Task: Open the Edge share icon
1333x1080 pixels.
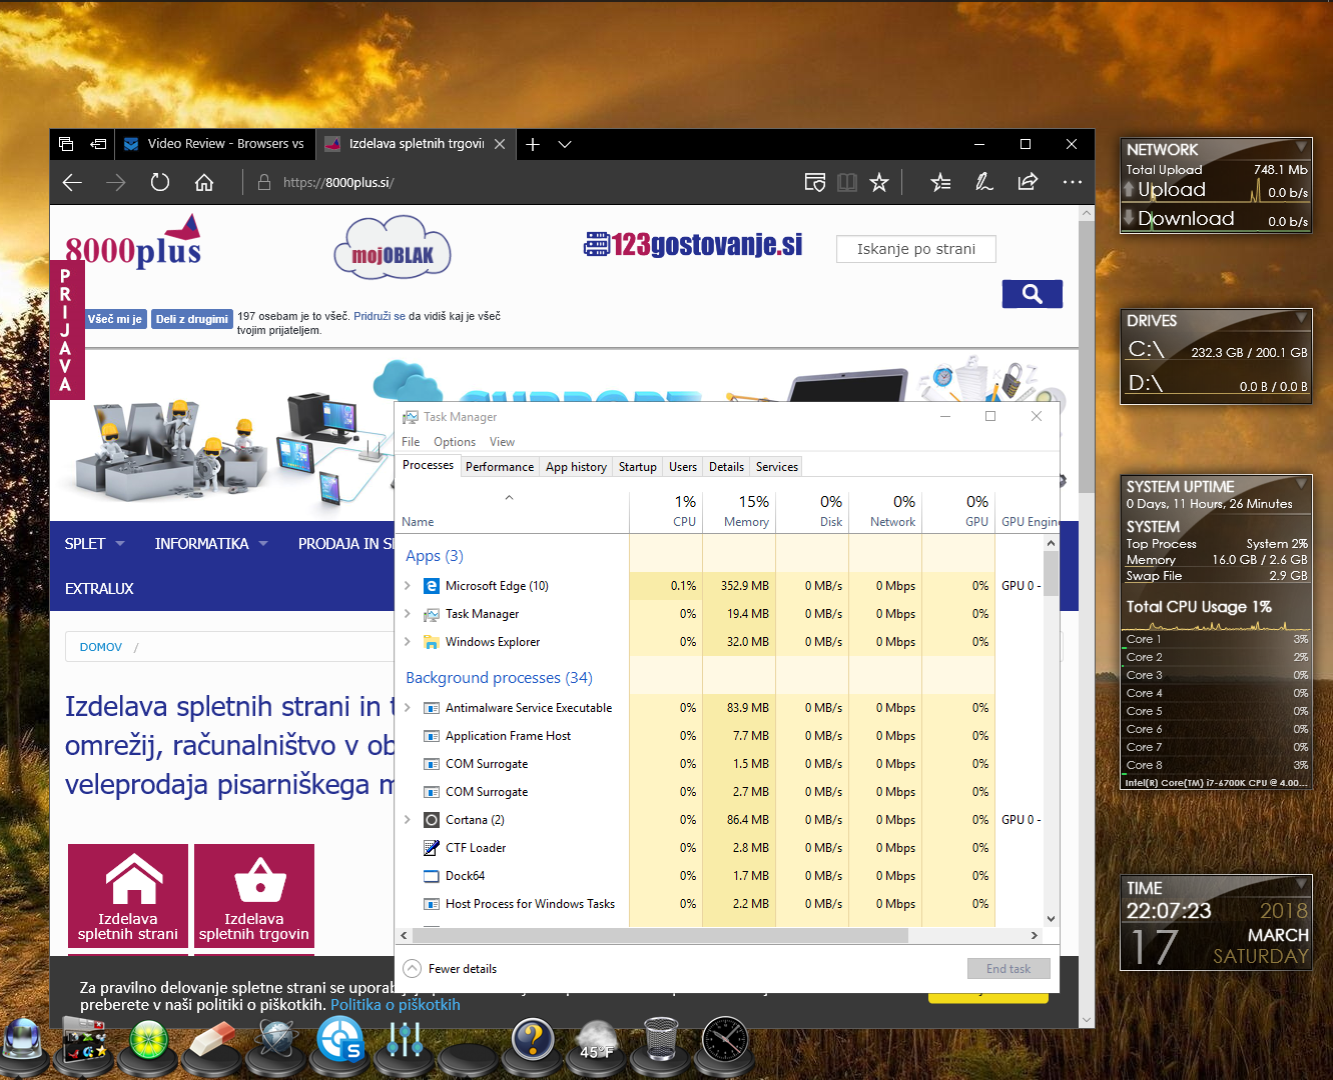Action: 1027,182
